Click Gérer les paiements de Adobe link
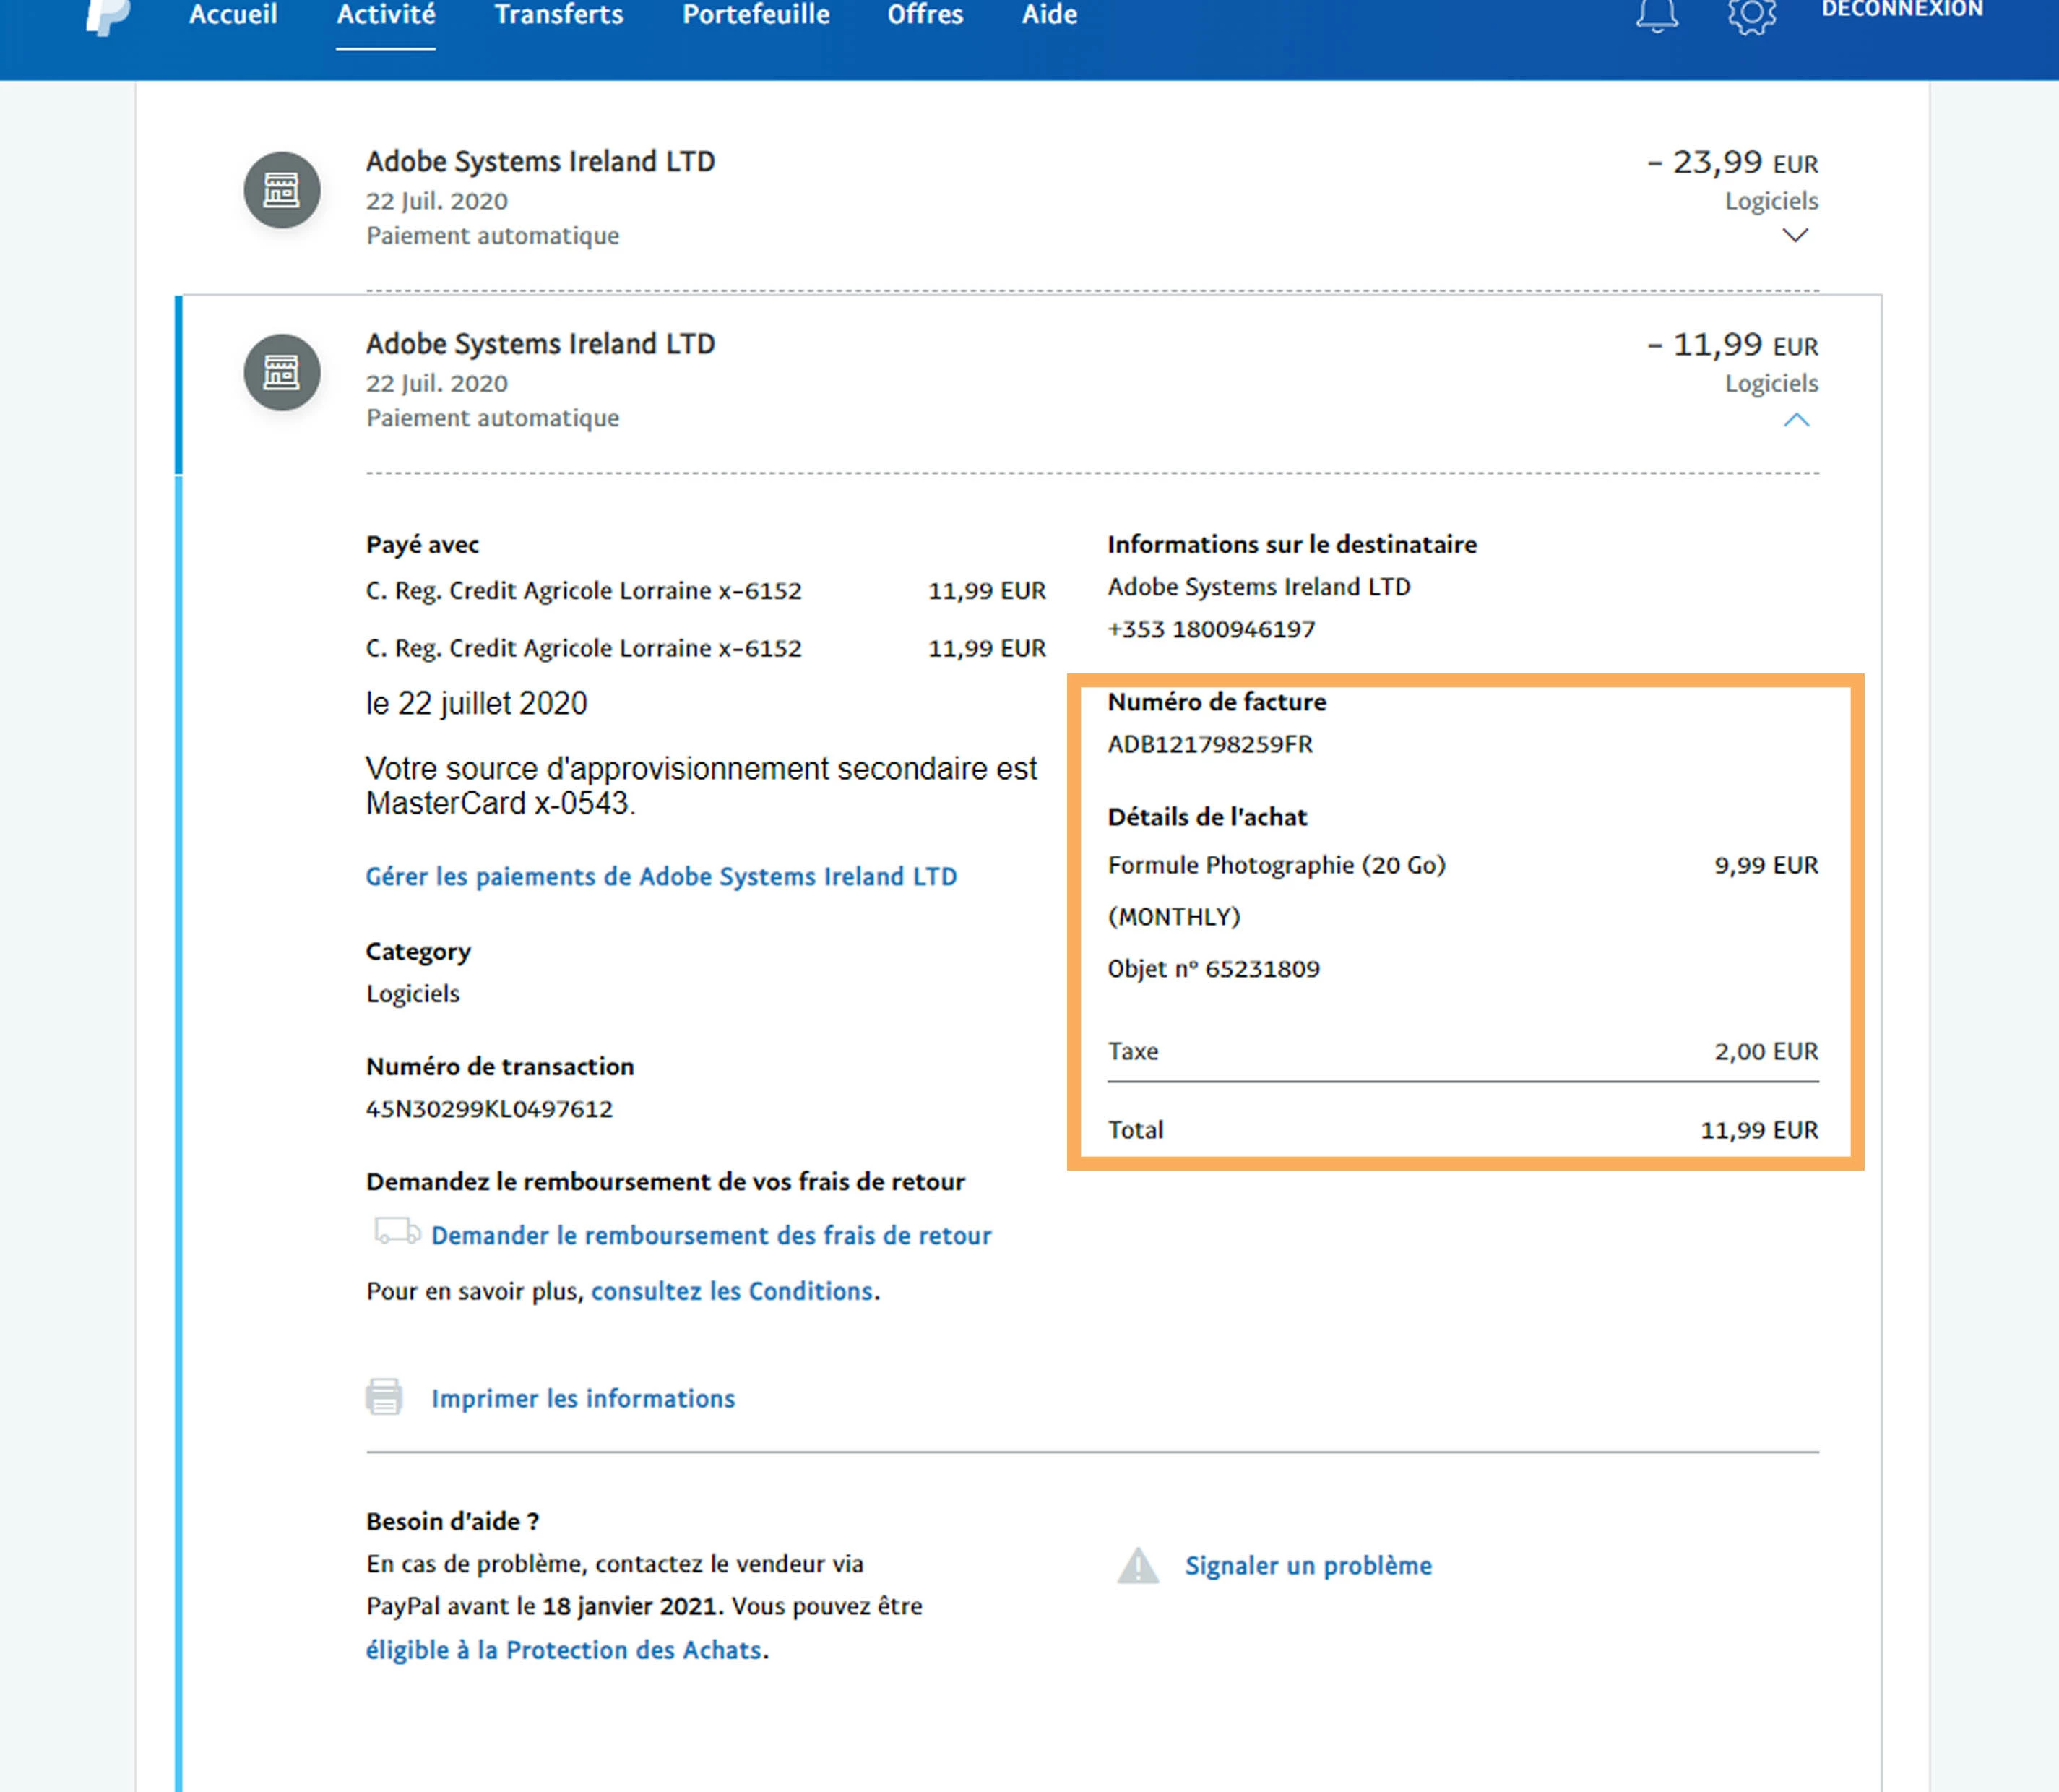The image size is (2059, 1792). pyautogui.click(x=661, y=877)
